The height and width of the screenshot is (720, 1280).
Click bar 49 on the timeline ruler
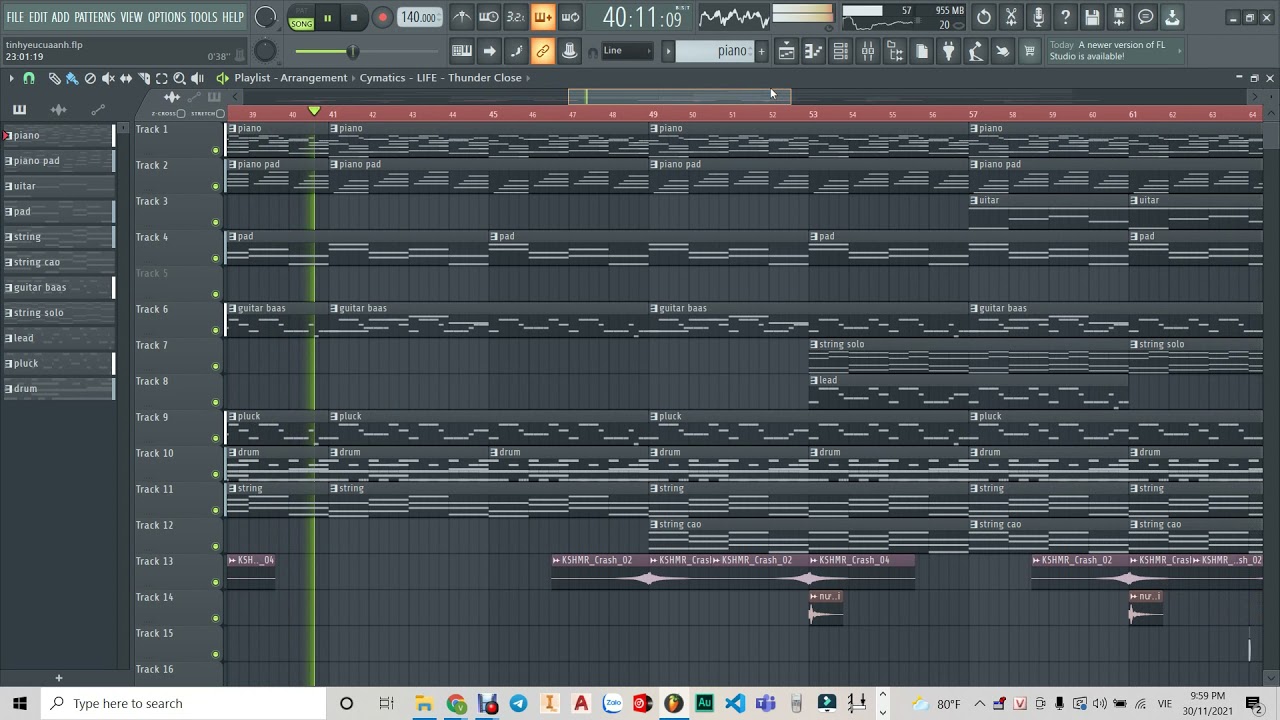coord(653,114)
